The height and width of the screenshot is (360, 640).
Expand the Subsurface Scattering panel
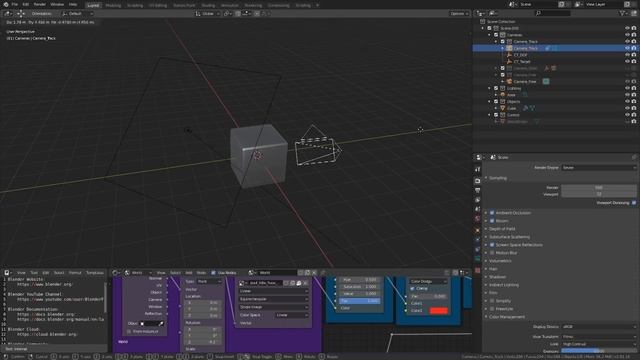pos(509,237)
